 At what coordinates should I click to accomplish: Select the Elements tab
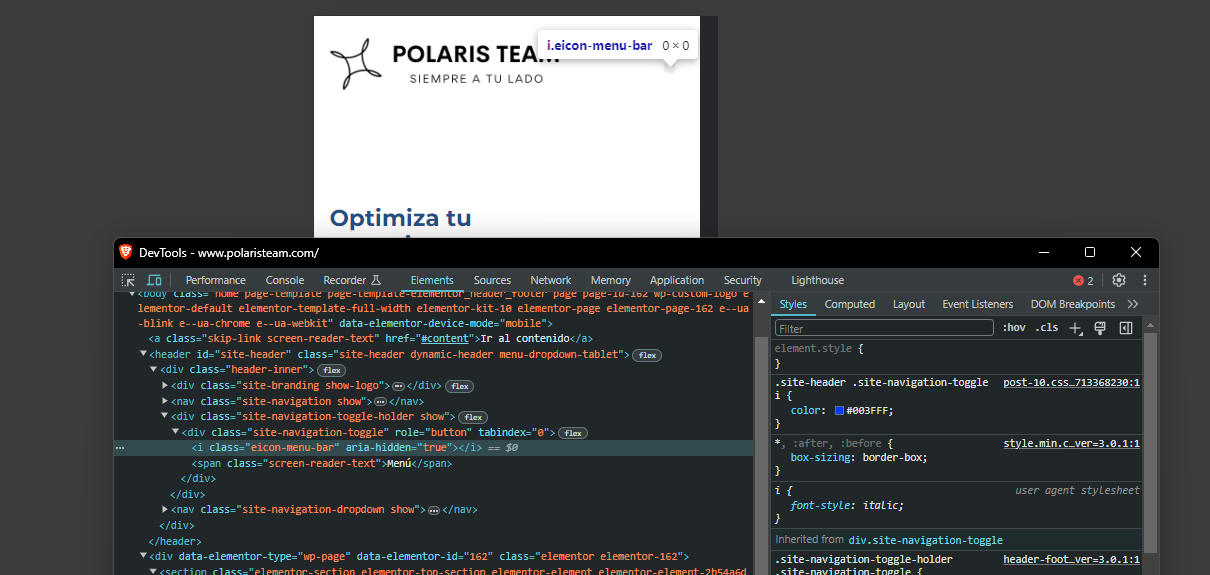tap(432, 280)
